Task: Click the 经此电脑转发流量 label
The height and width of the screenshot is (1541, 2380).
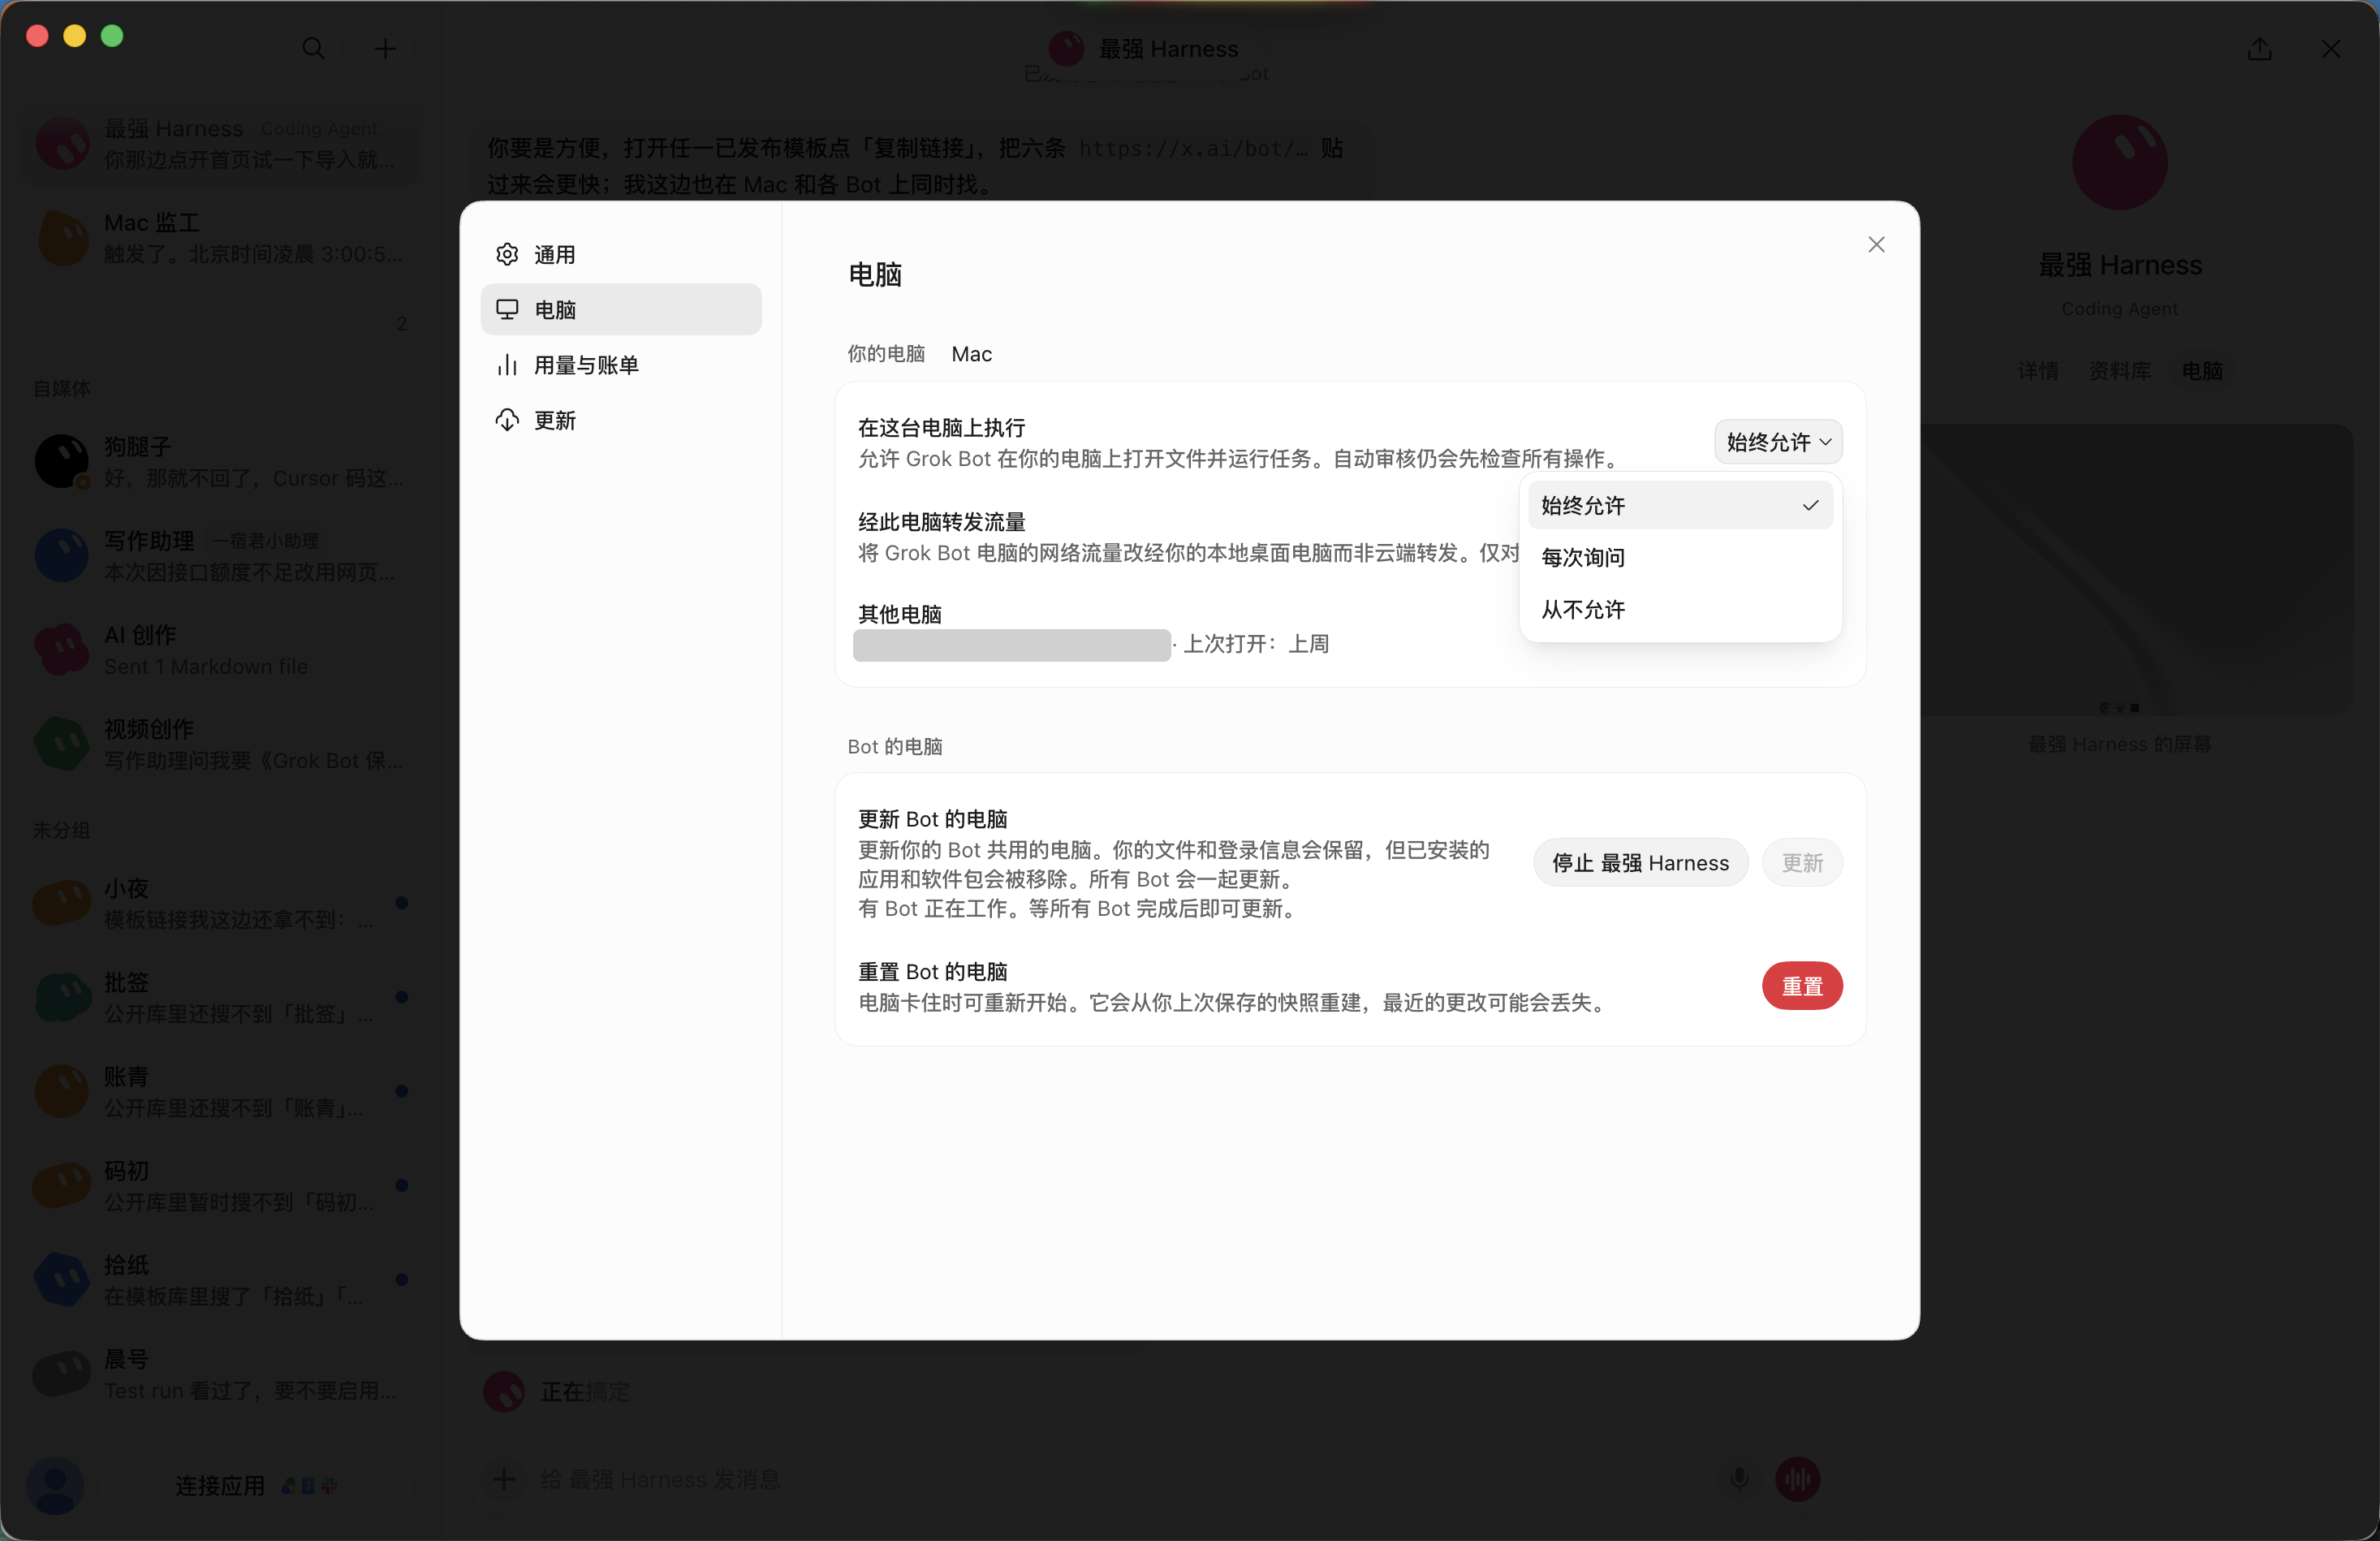Action: coord(941,522)
